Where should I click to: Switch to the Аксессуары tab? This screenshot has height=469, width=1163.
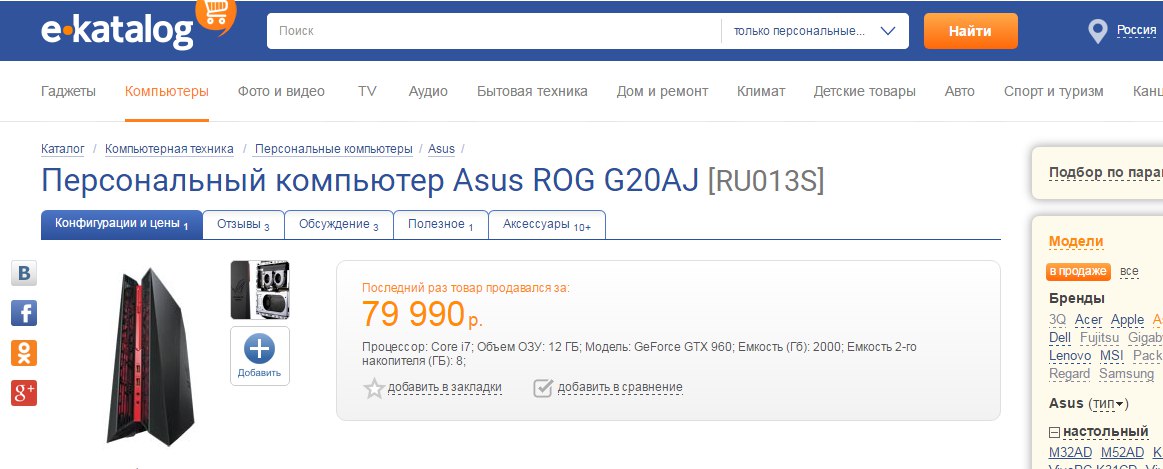[546, 225]
